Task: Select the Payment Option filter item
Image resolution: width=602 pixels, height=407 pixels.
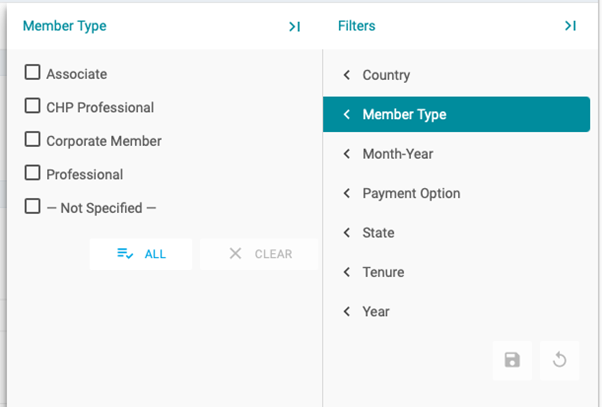Action: point(456,193)
